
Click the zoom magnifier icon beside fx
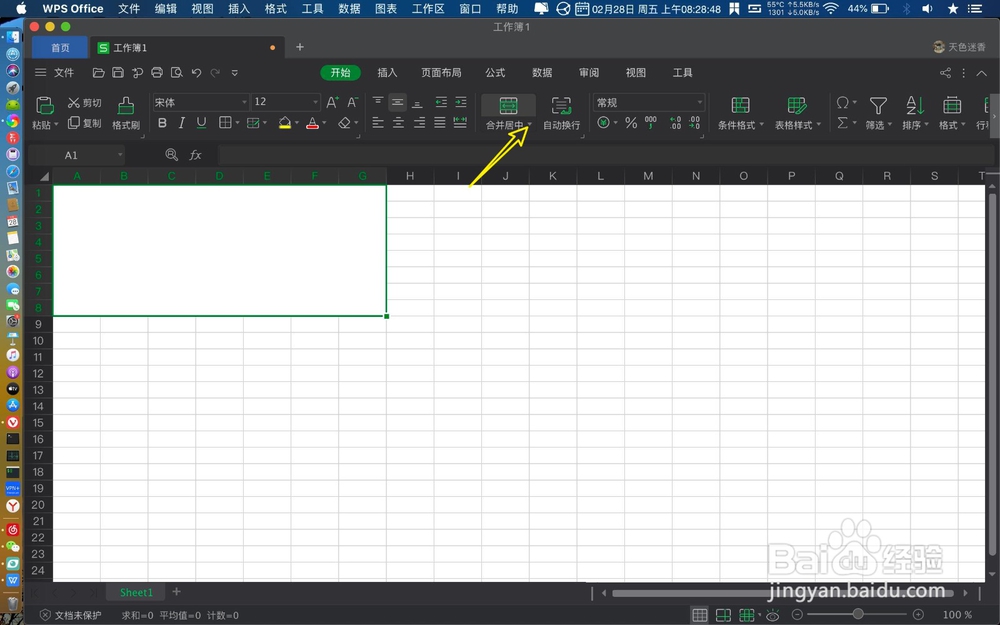172,155
